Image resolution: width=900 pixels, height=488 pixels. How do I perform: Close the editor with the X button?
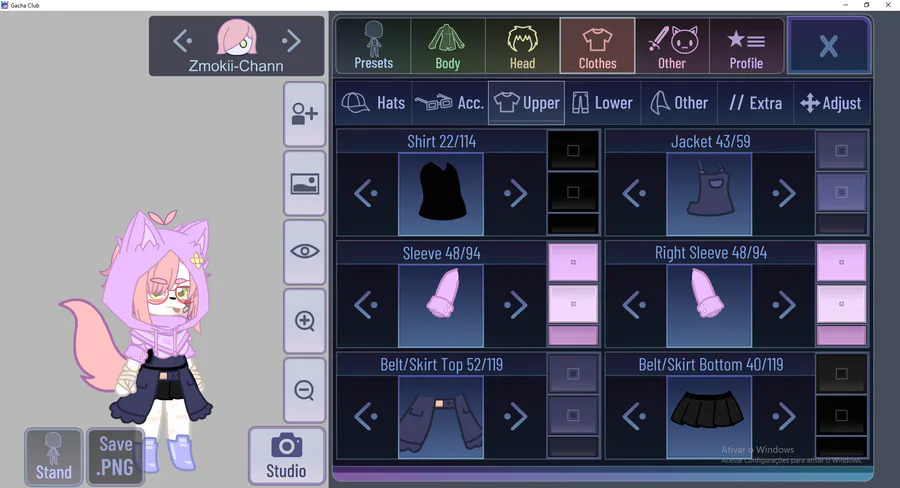[829, 46]
